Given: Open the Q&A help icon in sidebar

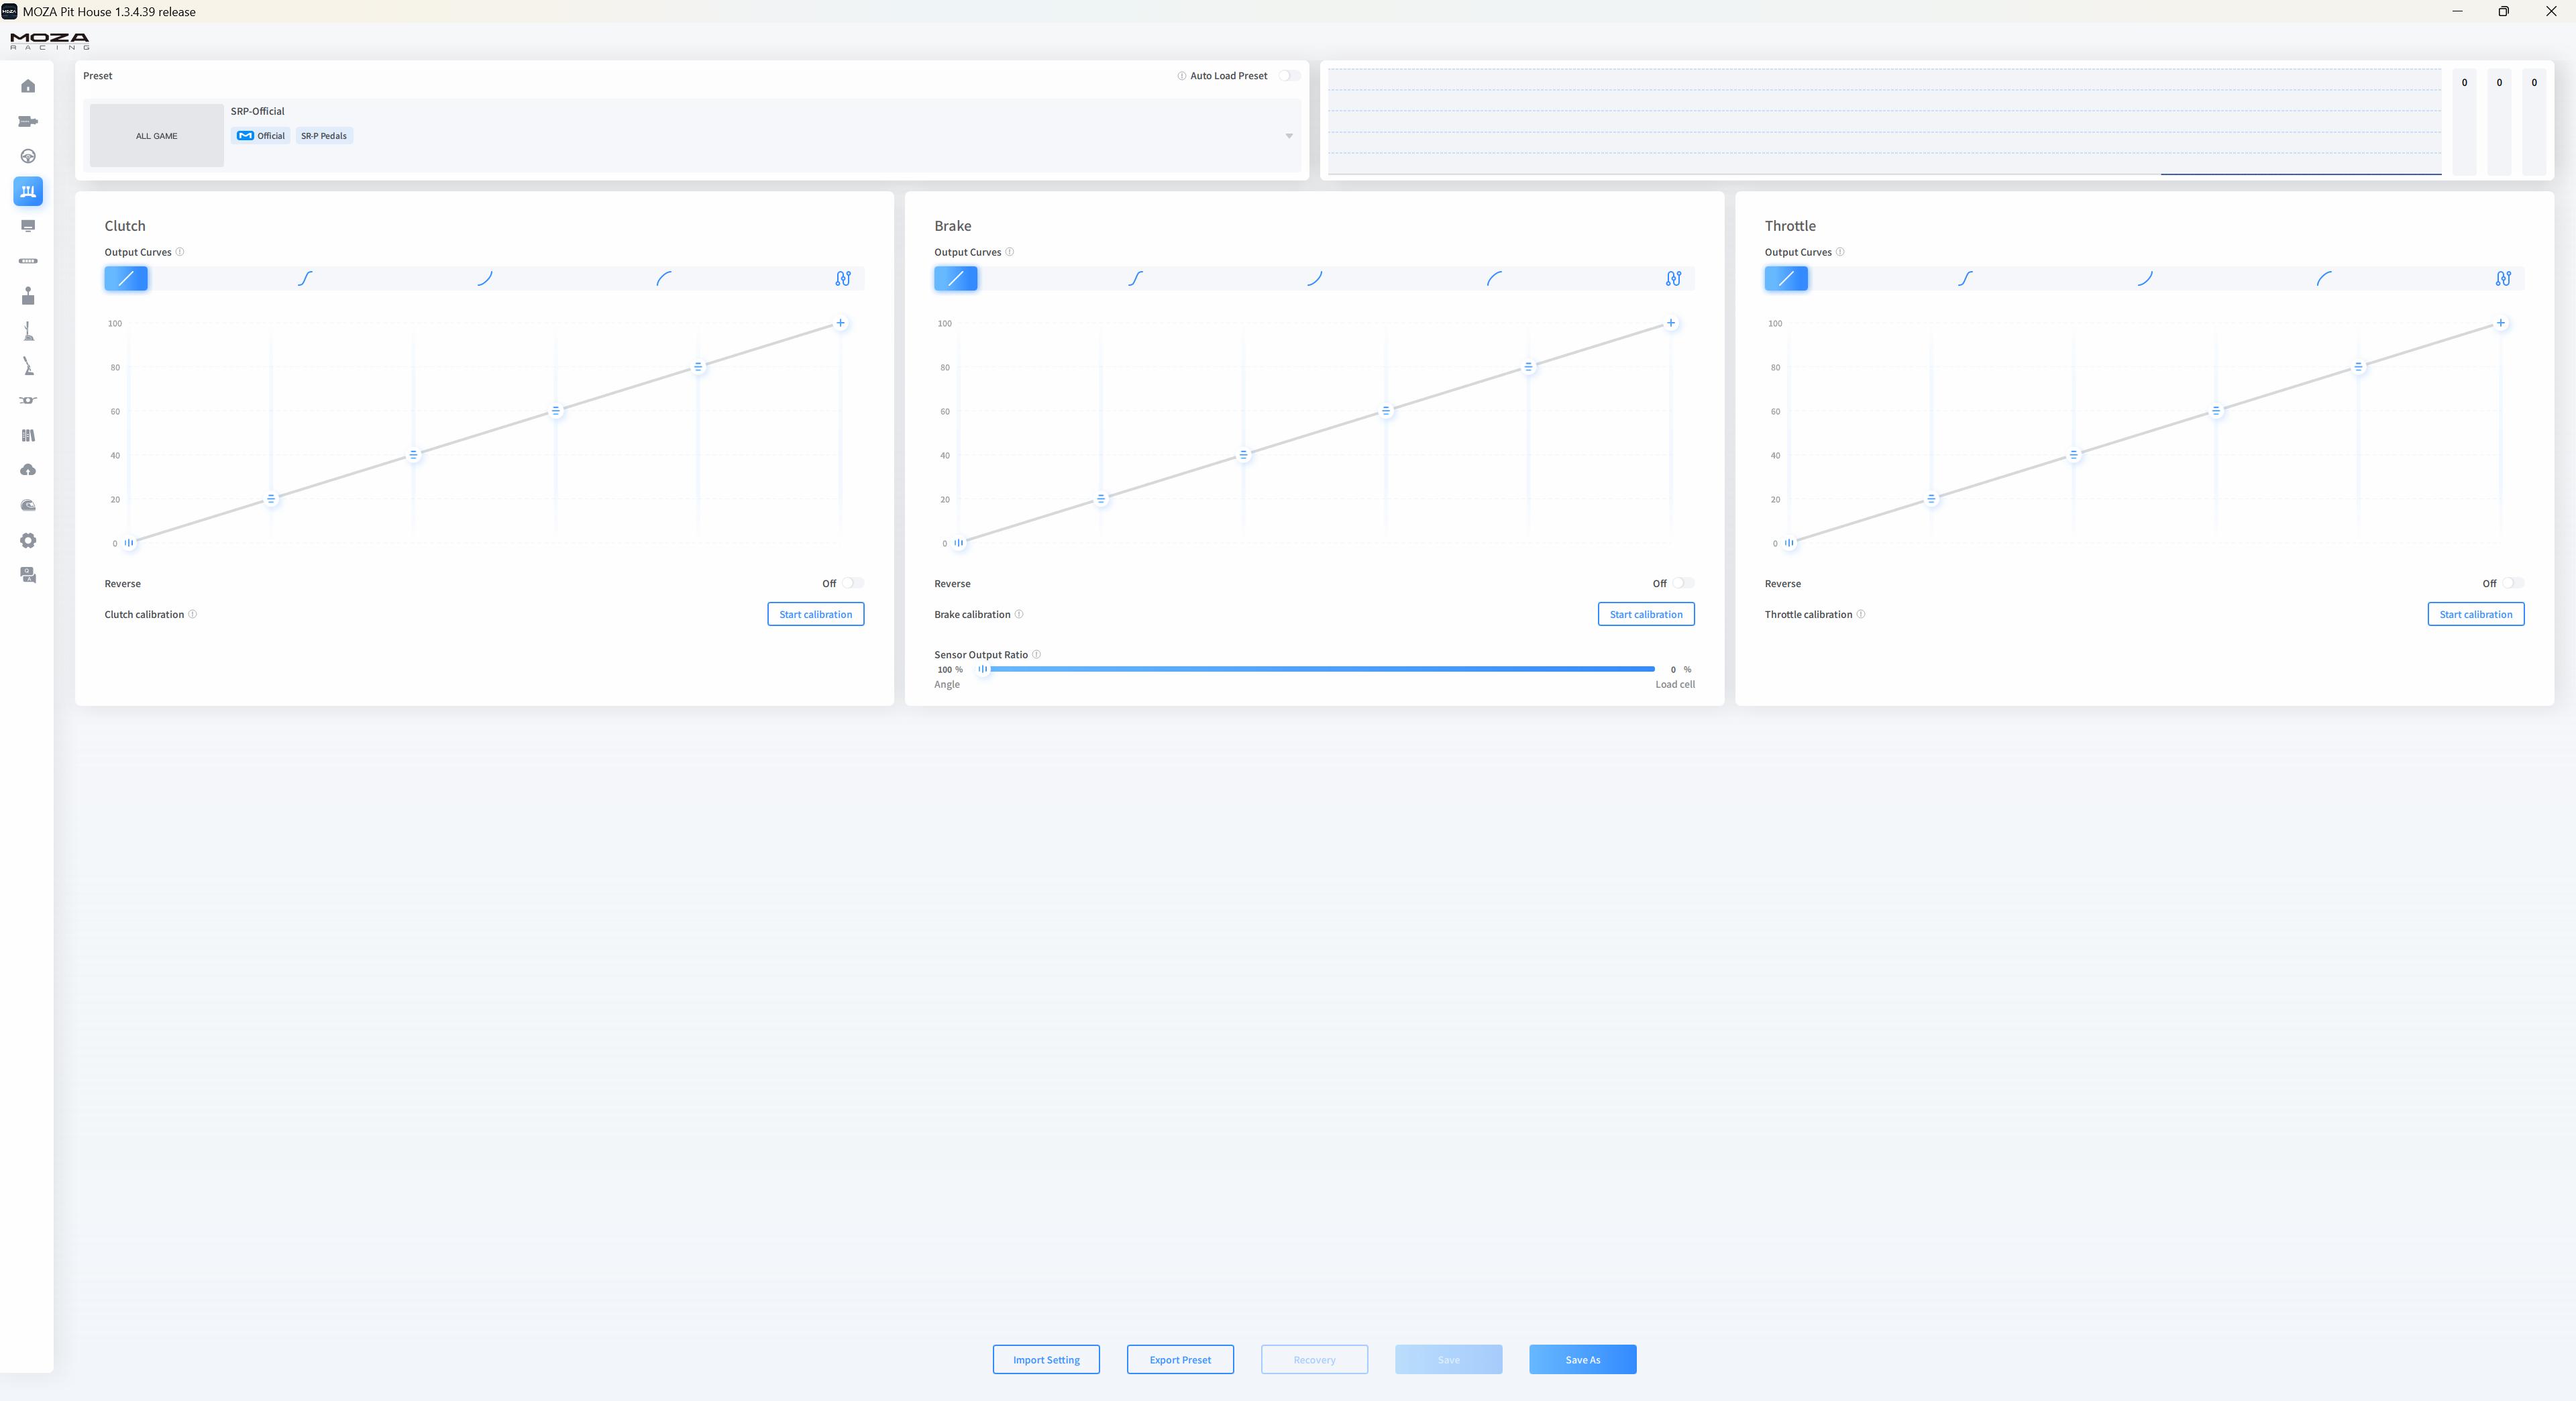Looking at the screenshot, I should coord(28,575).
